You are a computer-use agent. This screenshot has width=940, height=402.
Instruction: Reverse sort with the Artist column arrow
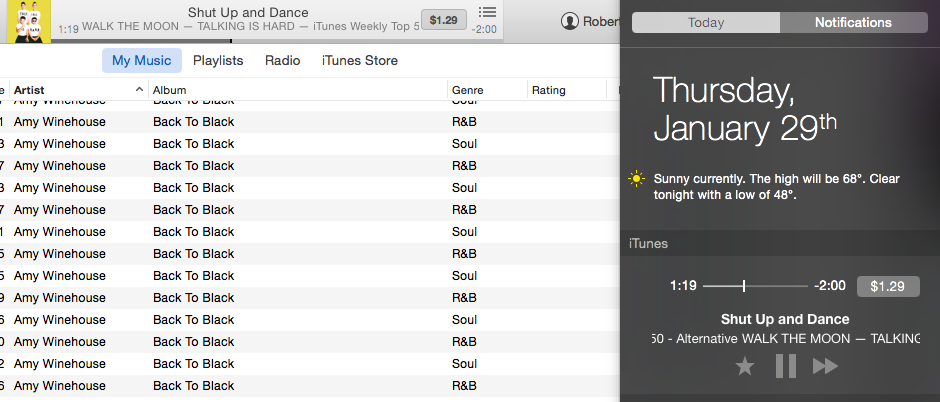(x=139, y=90)
